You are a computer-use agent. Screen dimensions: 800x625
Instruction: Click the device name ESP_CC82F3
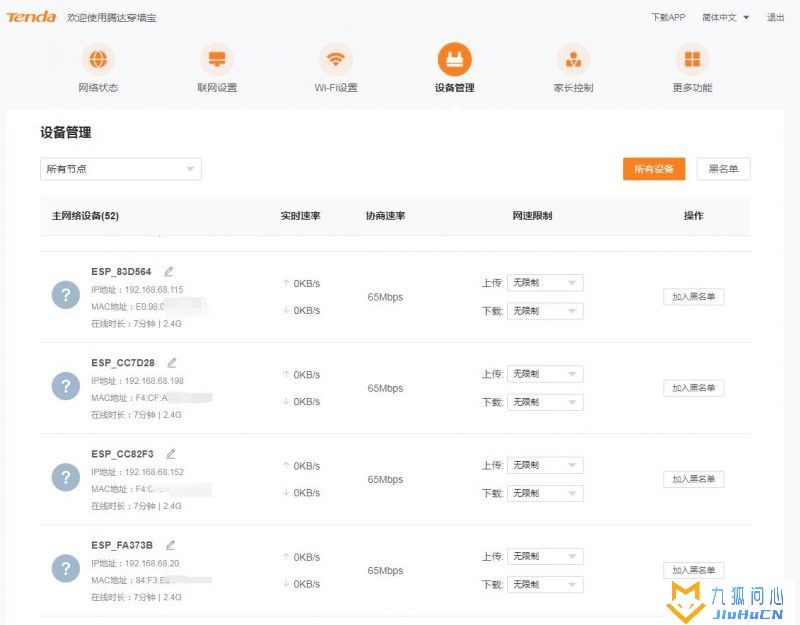(122, 454)
